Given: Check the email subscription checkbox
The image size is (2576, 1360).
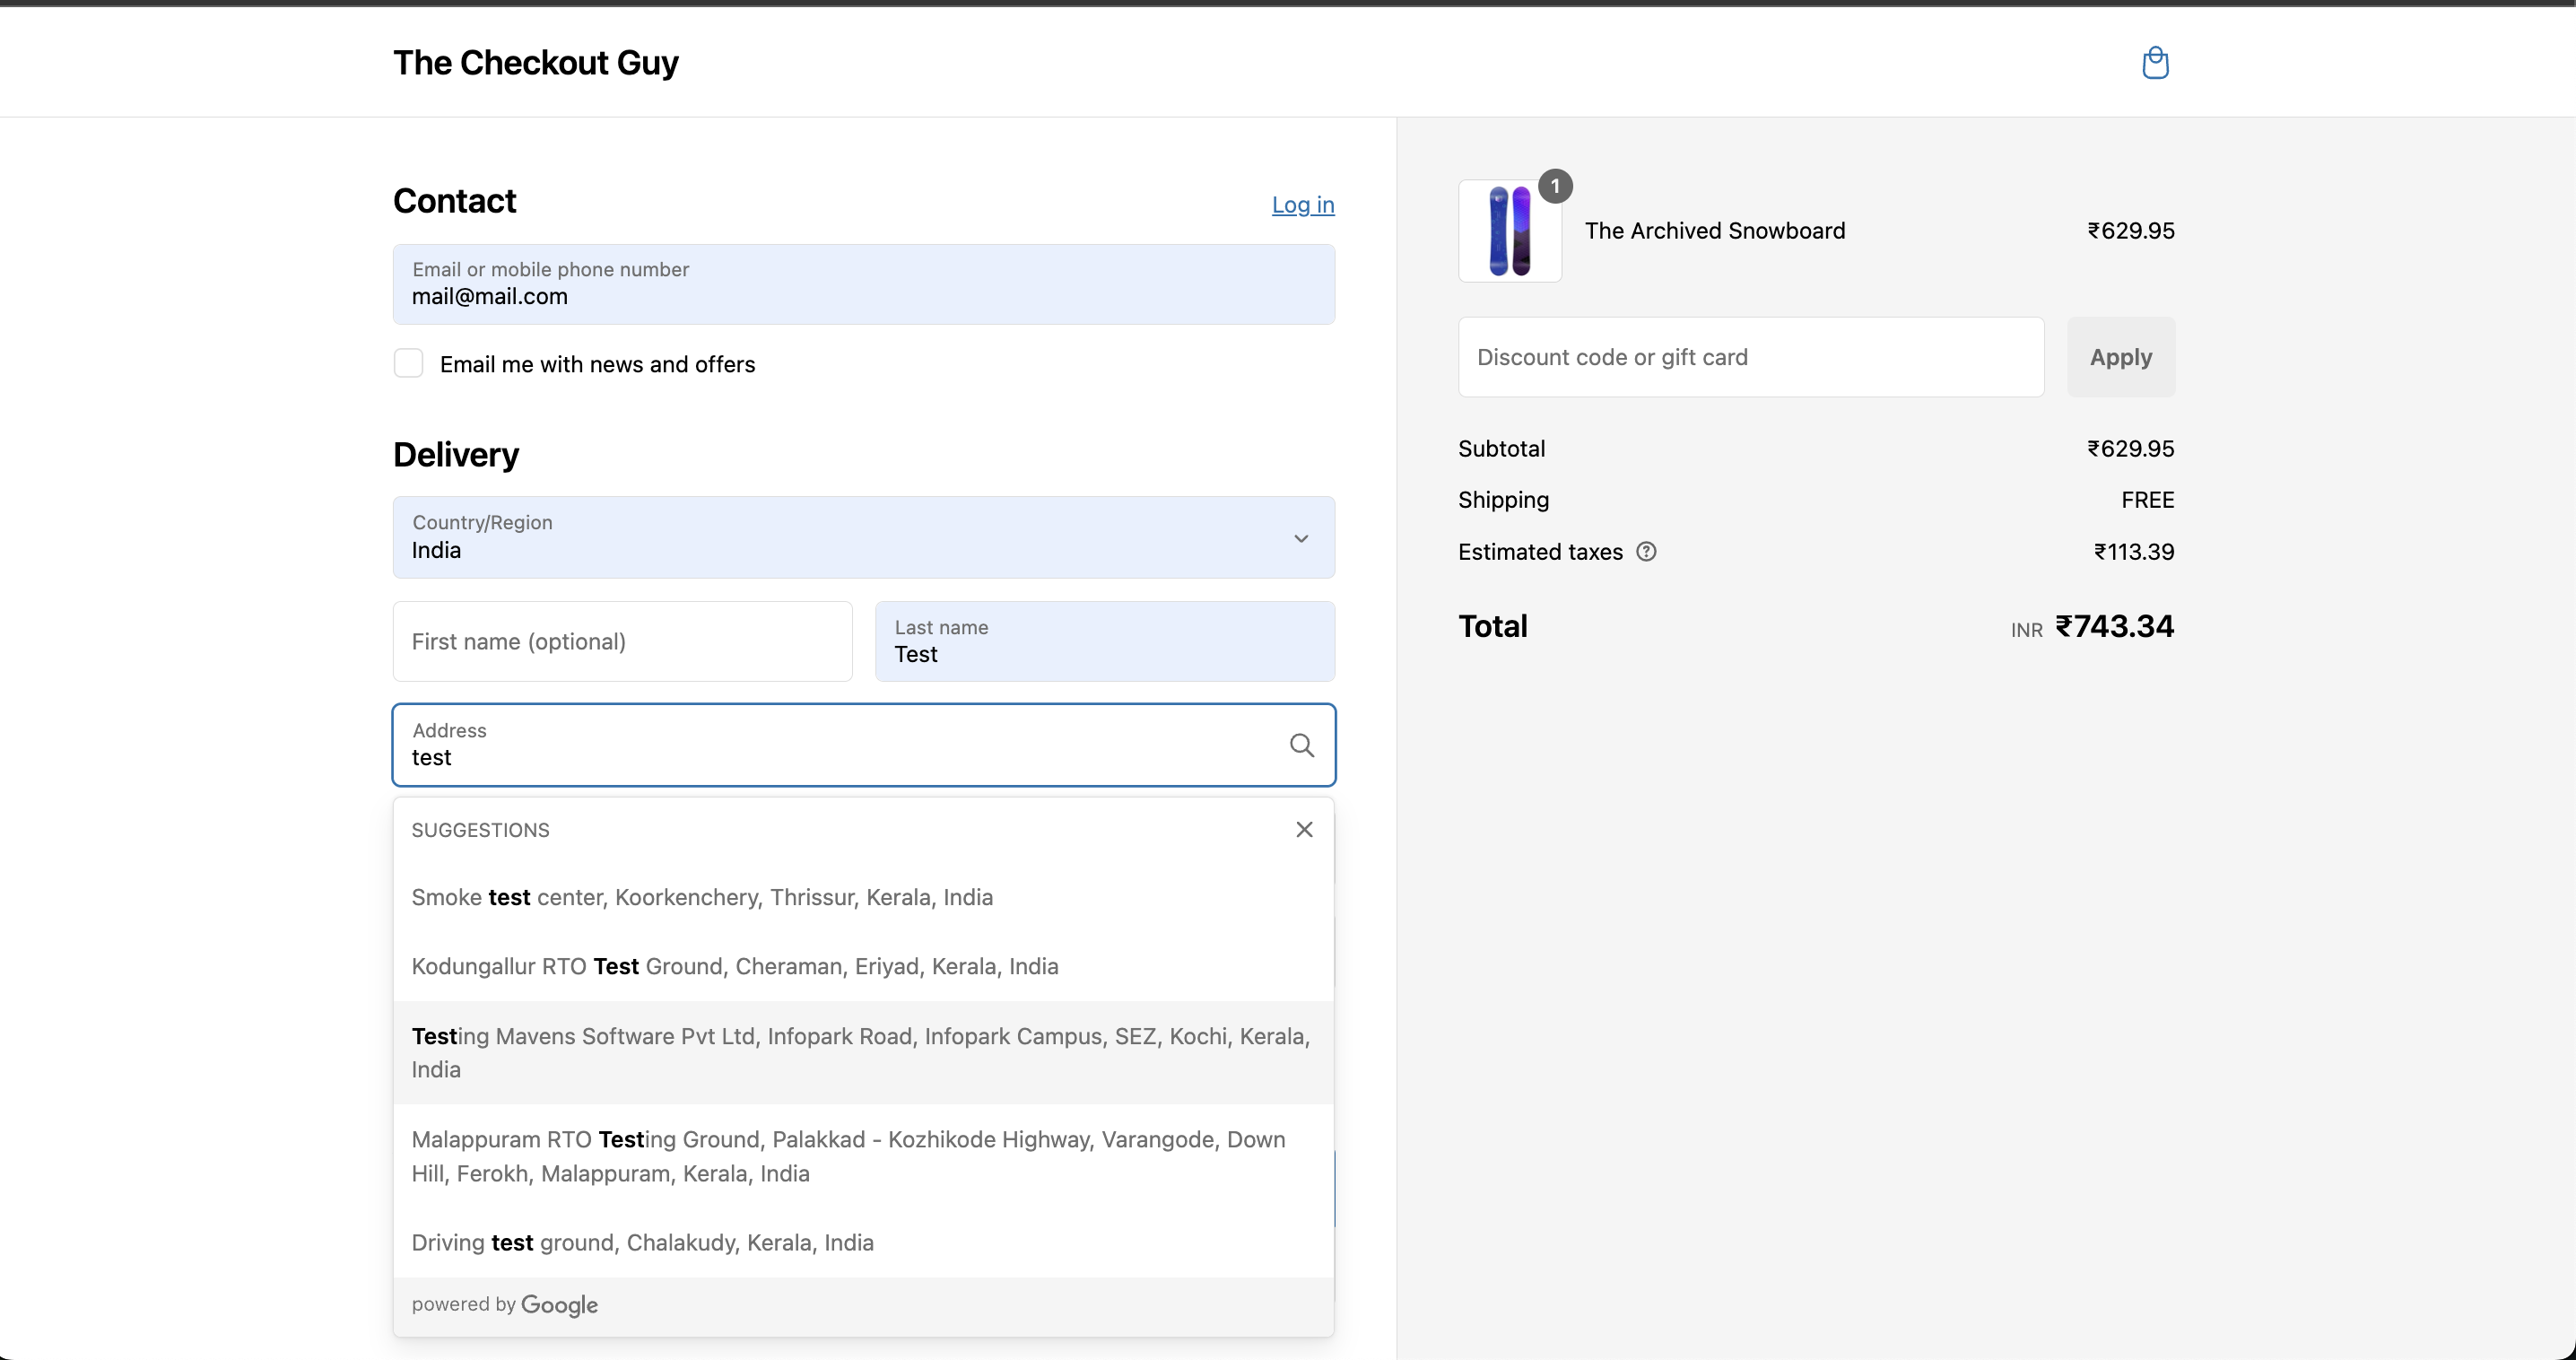Looking at the screenshot, I should coord(409,363).
